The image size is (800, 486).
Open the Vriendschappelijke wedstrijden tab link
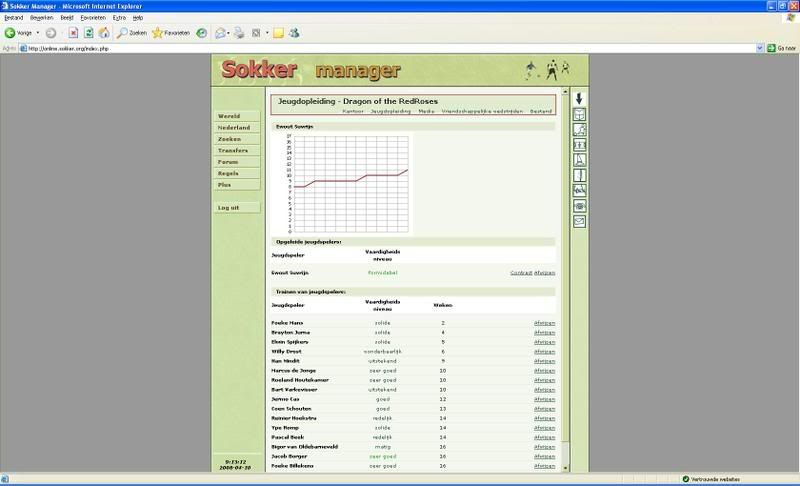pyautogui.click(x=482, y=111)
